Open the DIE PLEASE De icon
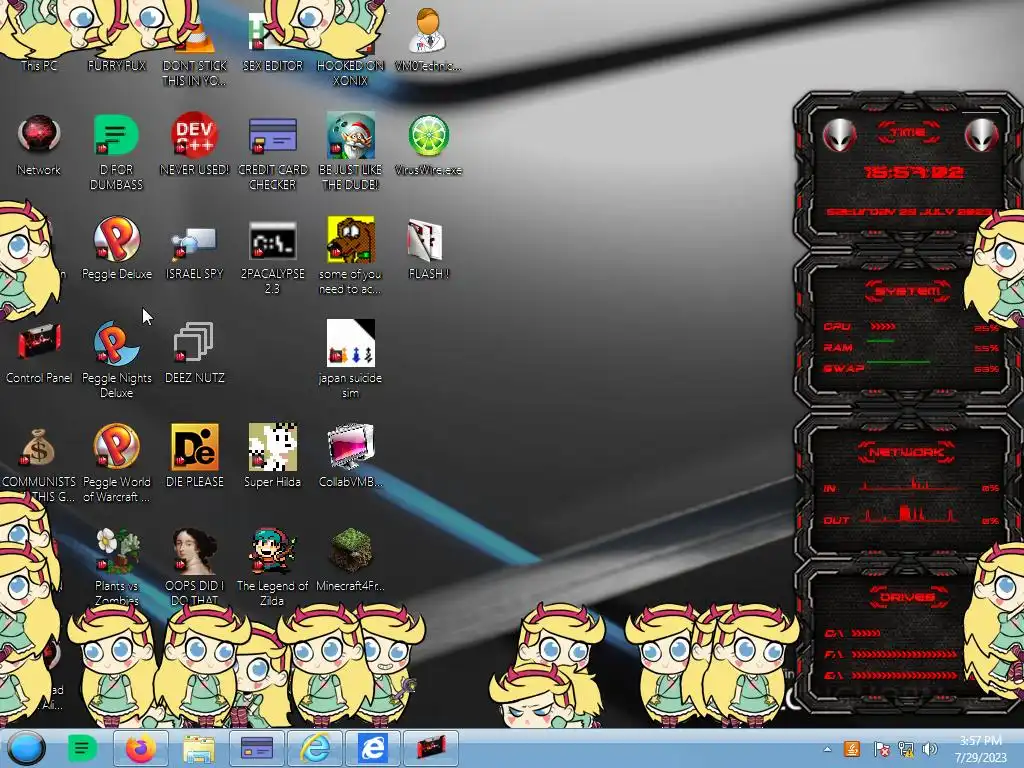The width and height of the screenshot is (1024, 768). (x=194, y=447)
